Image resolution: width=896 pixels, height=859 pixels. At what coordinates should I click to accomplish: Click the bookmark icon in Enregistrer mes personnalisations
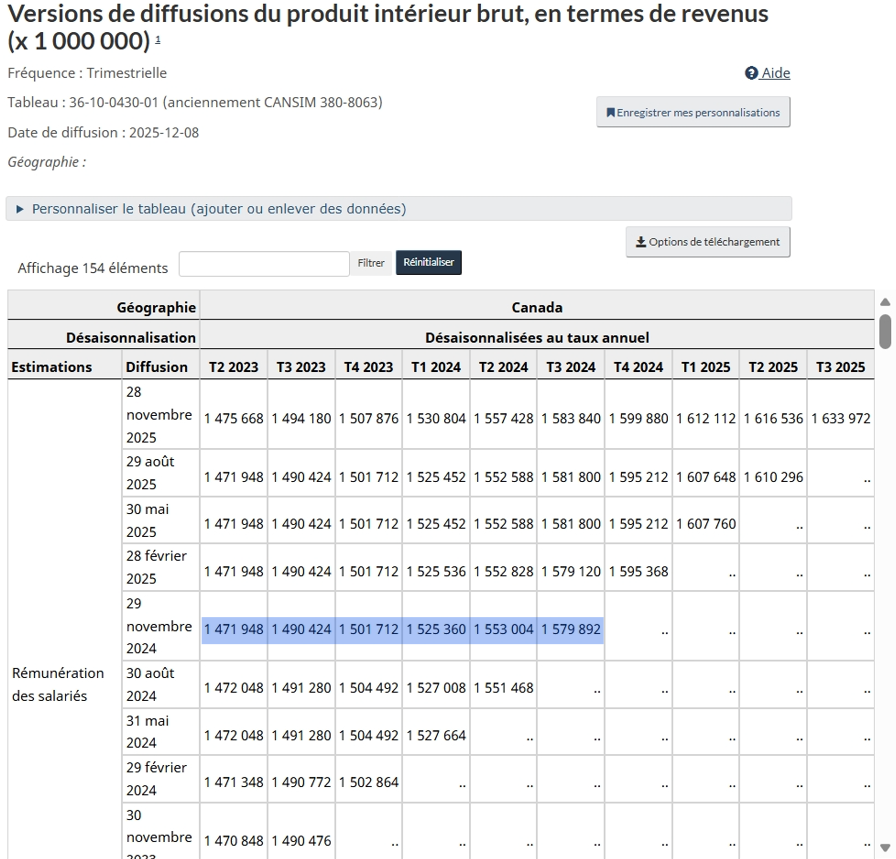coord(610,113)
